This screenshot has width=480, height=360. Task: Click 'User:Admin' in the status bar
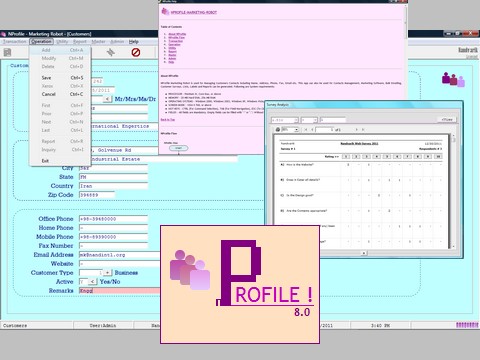(x=103, y=325)
